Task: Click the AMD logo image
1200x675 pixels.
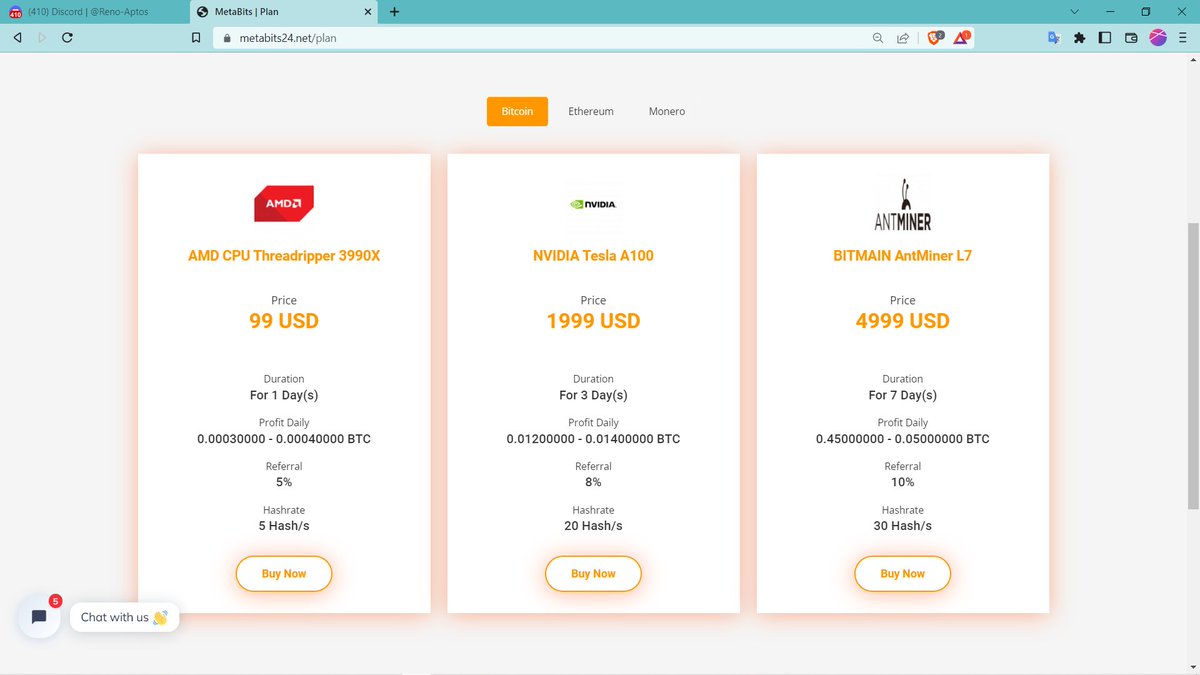Action: click(x=284, y=203)
